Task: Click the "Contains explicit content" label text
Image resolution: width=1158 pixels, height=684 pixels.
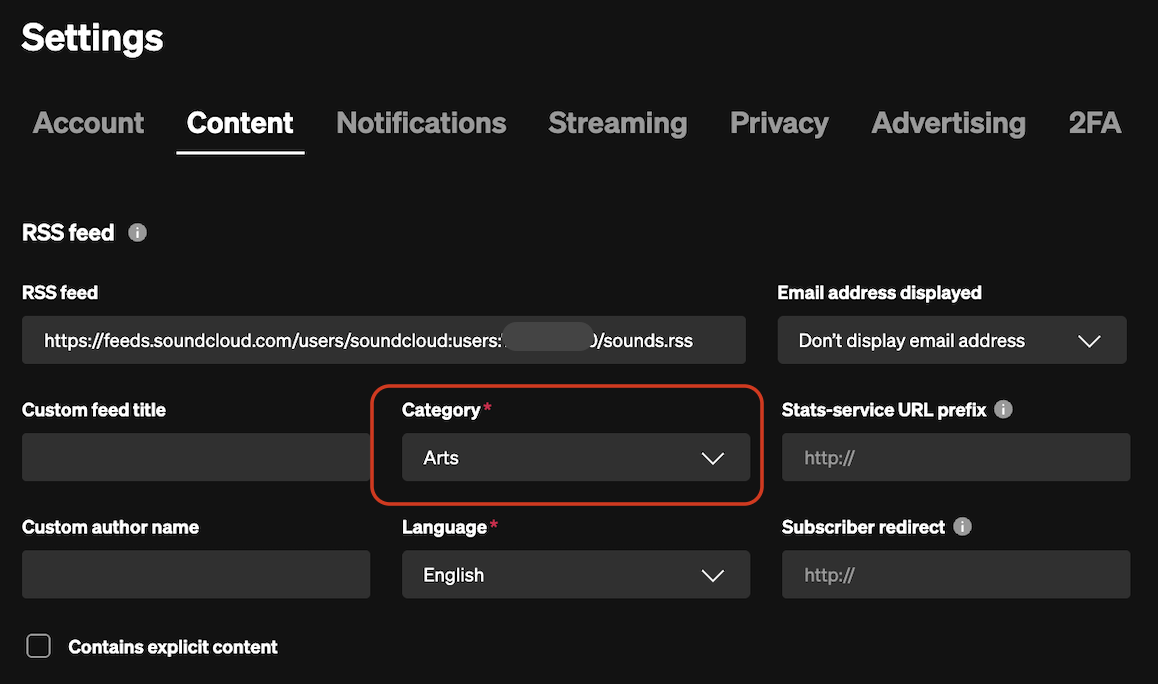Action: [x=173, y=647]
